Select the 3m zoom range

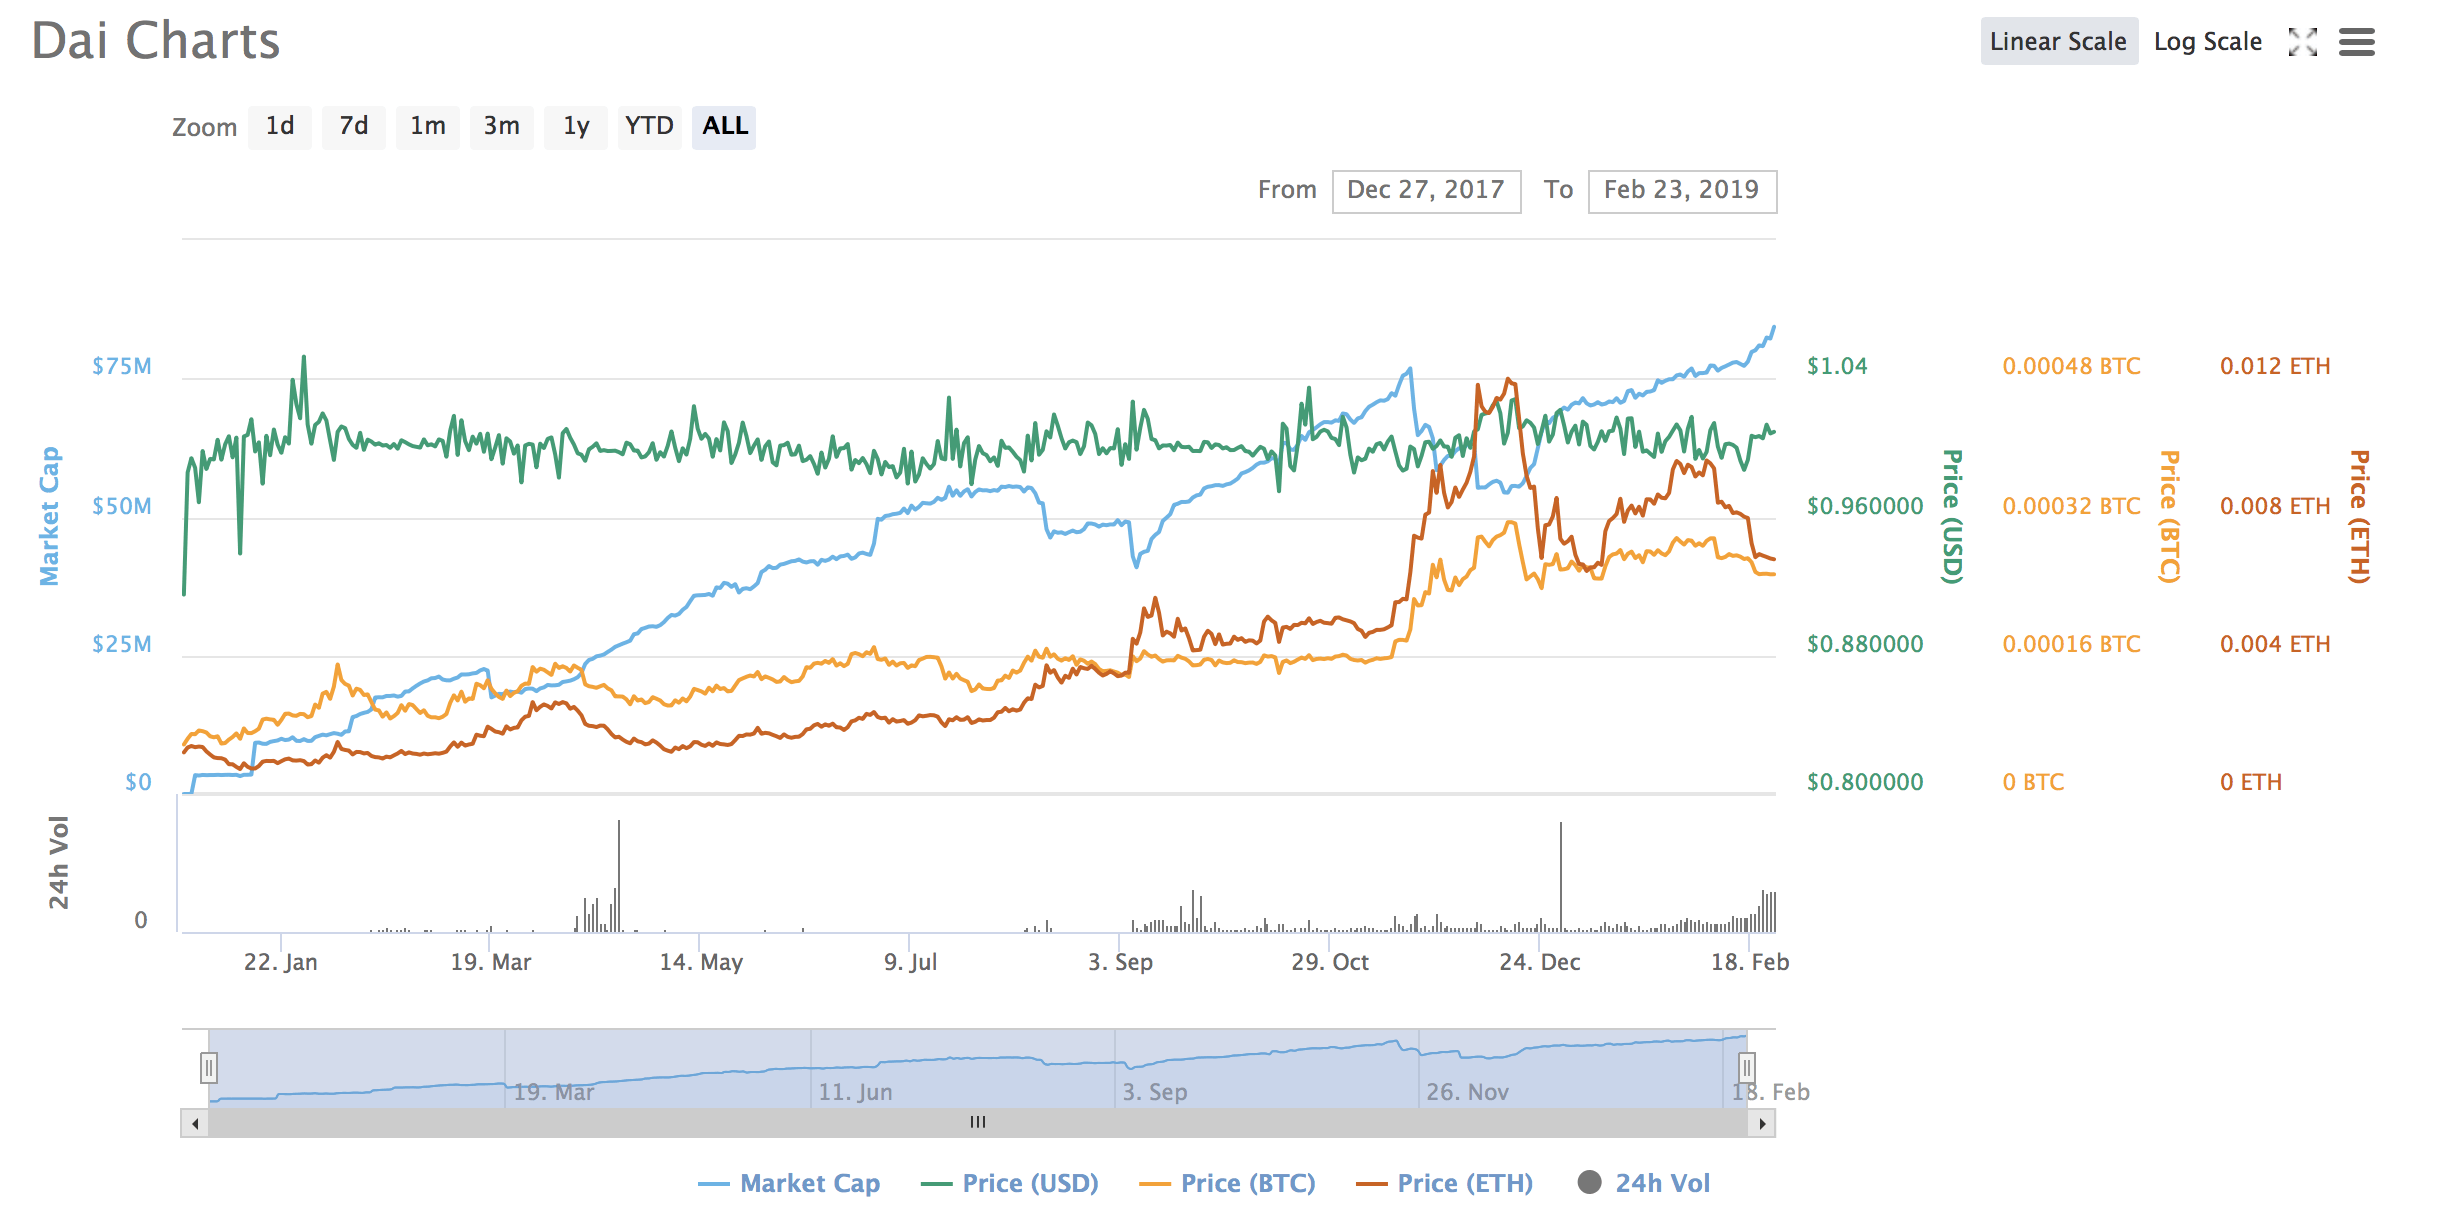(502, 127)
